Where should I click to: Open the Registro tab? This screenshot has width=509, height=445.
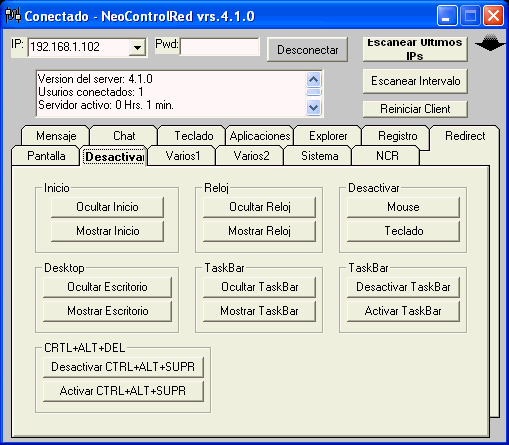tap(397, 136)
